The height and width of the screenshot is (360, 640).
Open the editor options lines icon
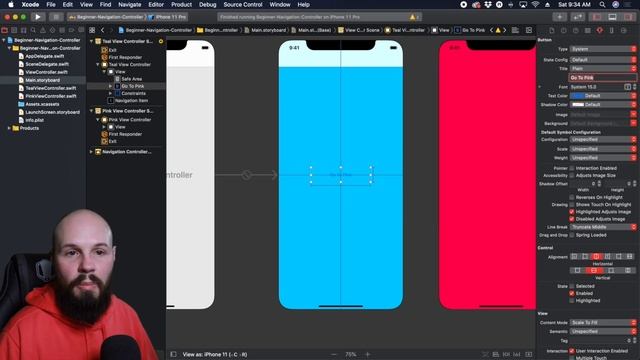[x=516, y=30]
